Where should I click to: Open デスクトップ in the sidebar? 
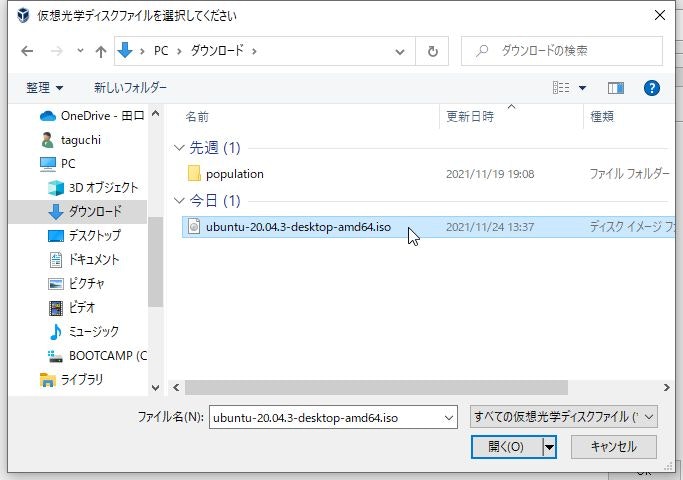[84, 236]
